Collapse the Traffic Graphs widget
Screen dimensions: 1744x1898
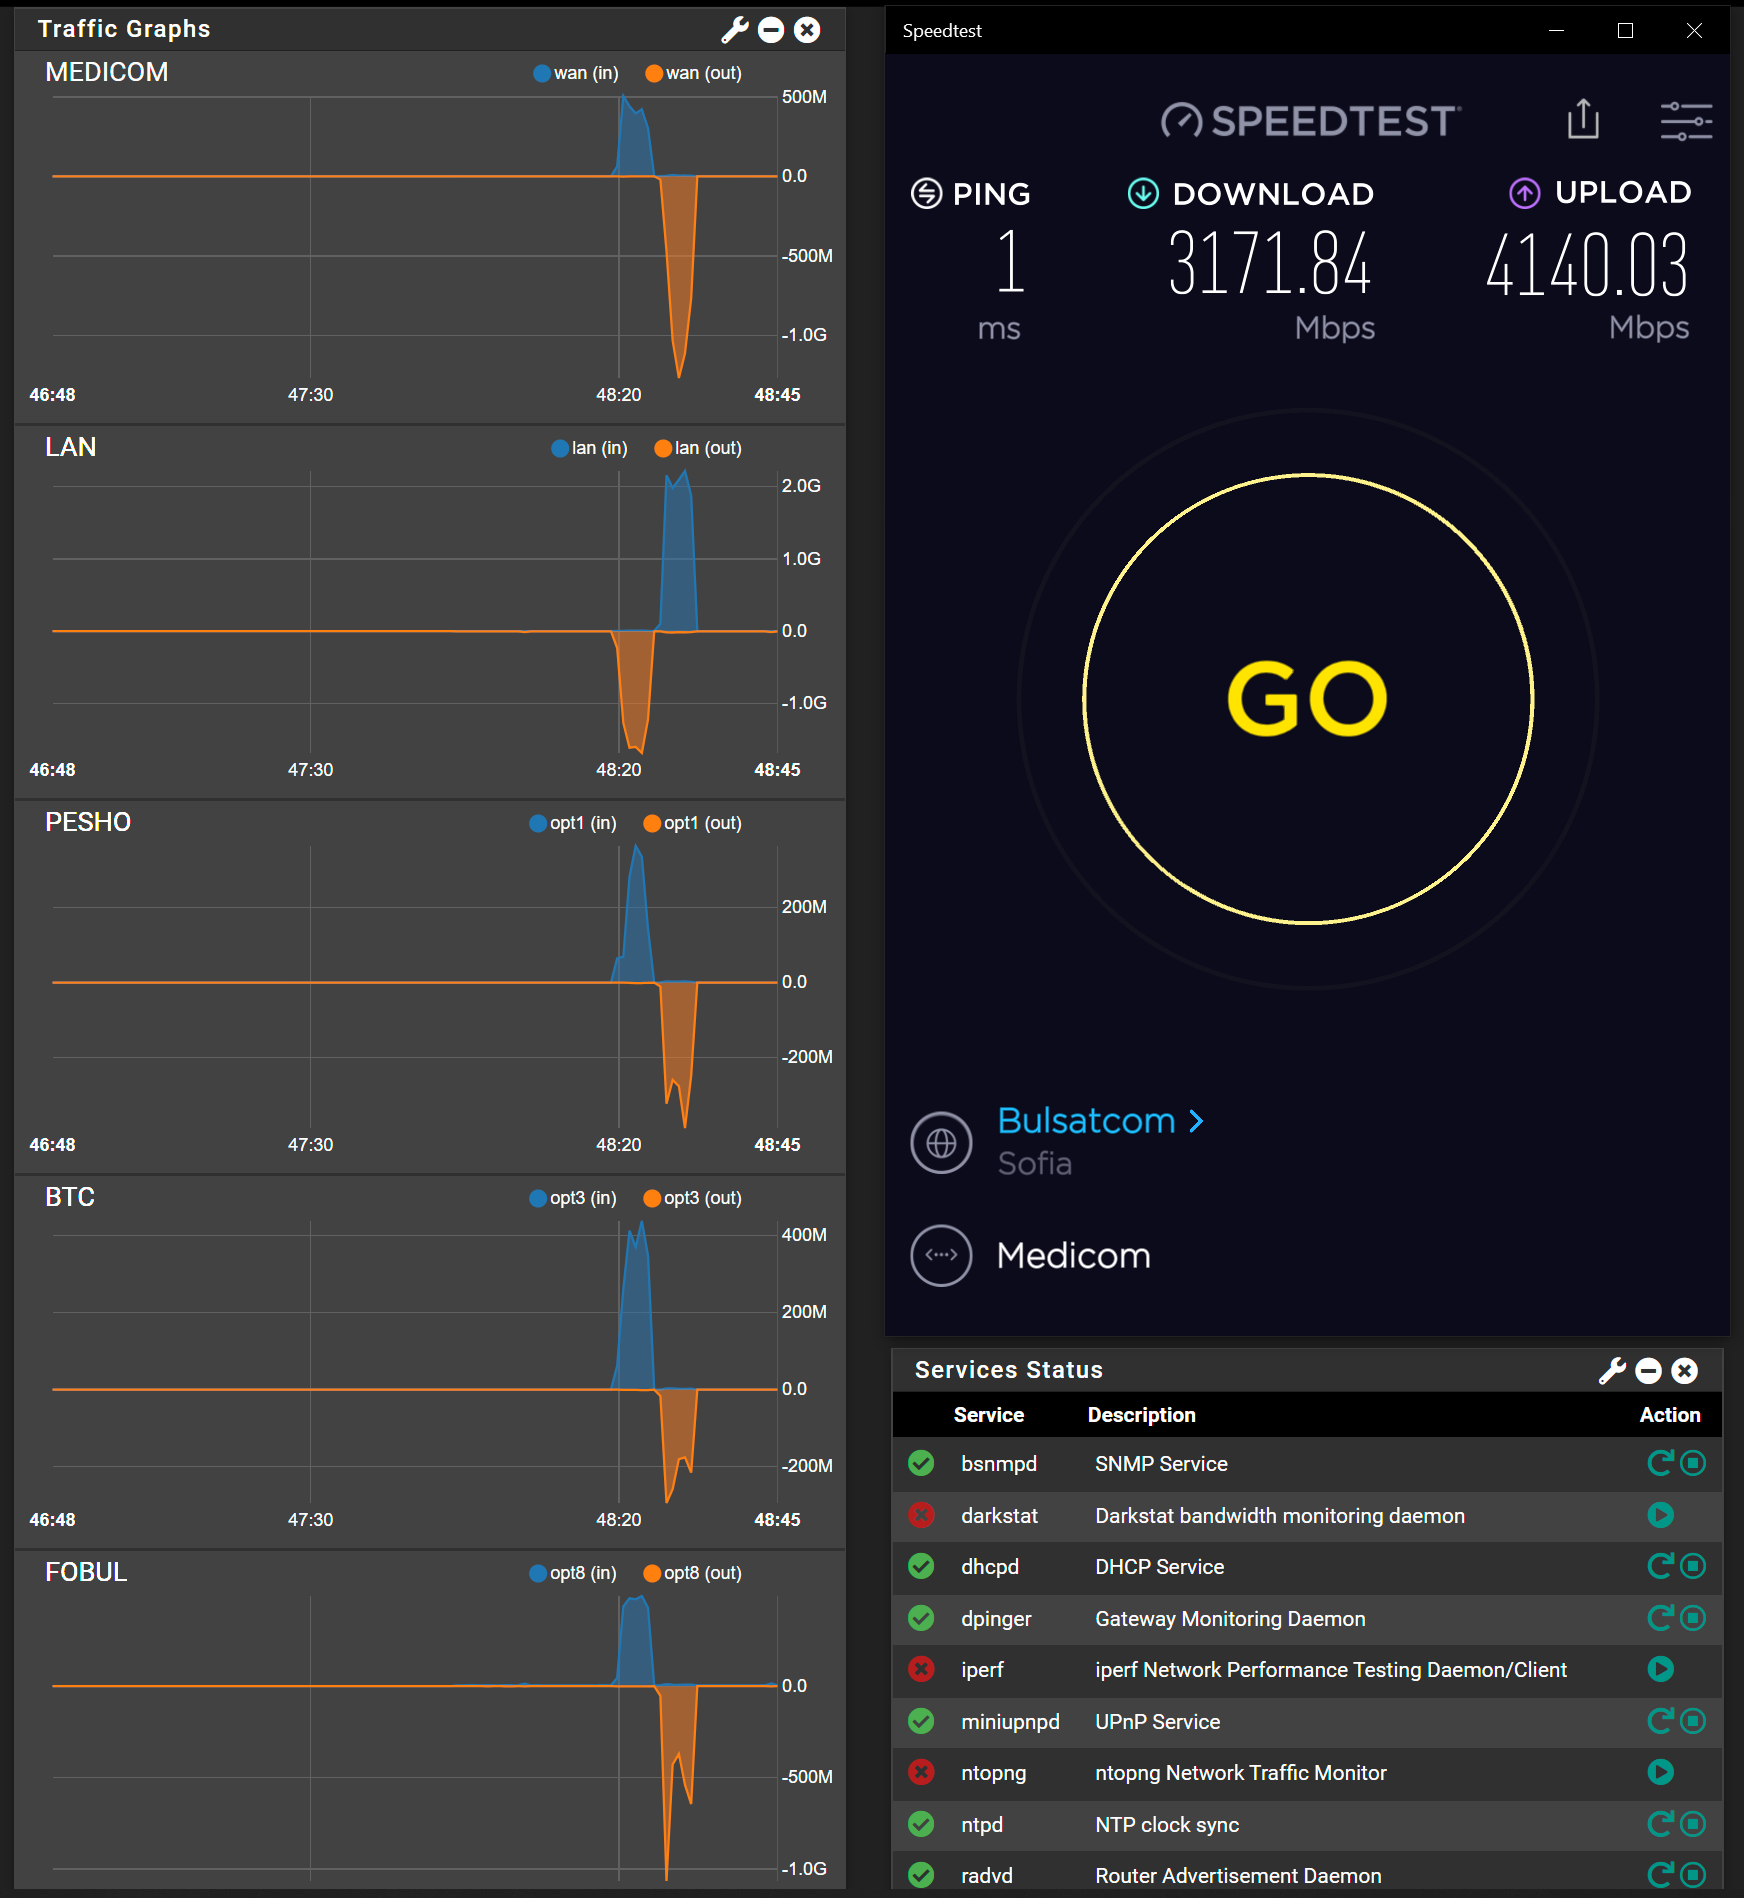(x=771, y=30)
